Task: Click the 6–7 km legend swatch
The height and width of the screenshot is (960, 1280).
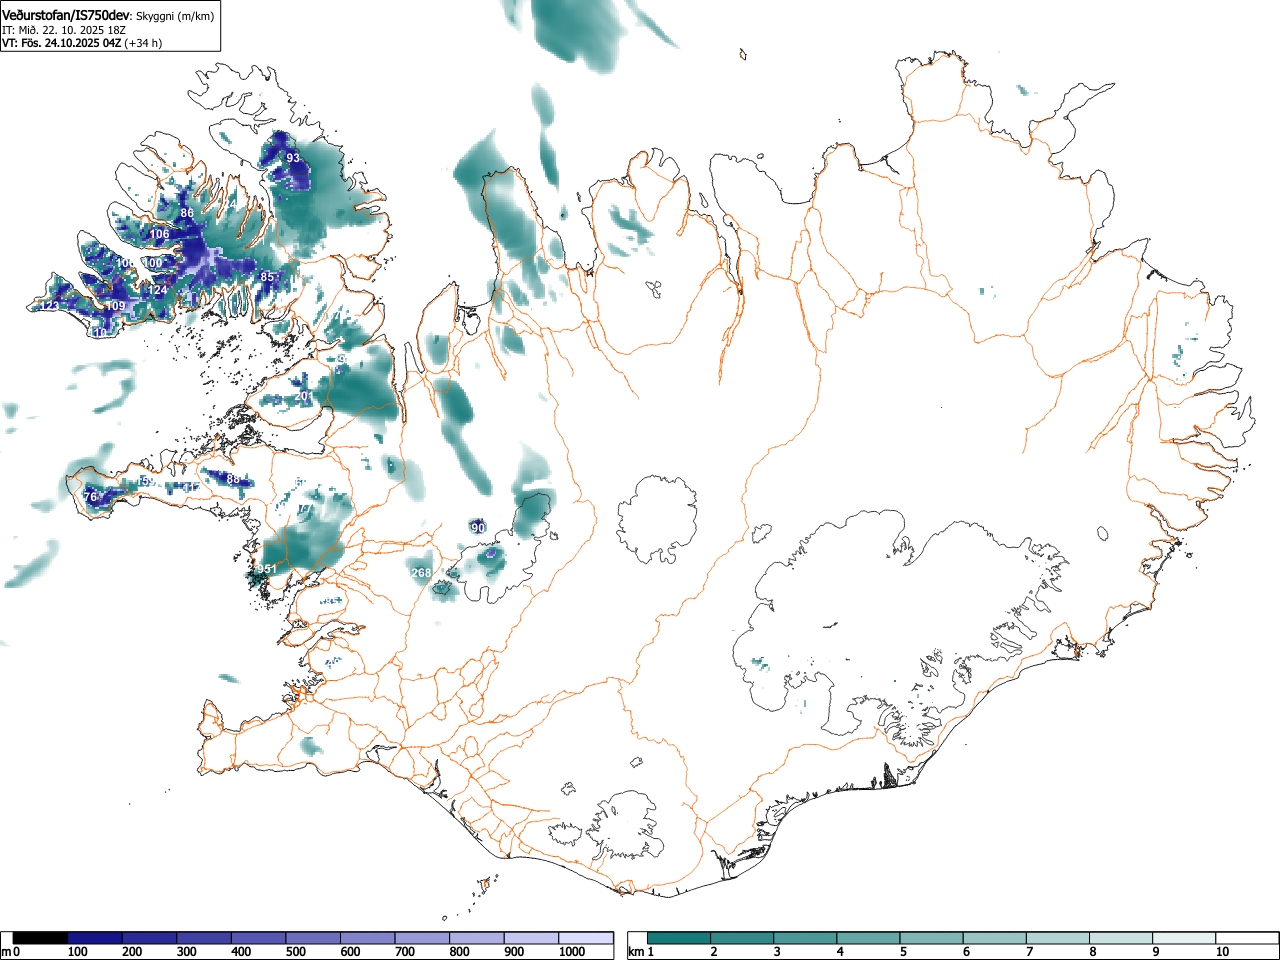Action: 994,938
